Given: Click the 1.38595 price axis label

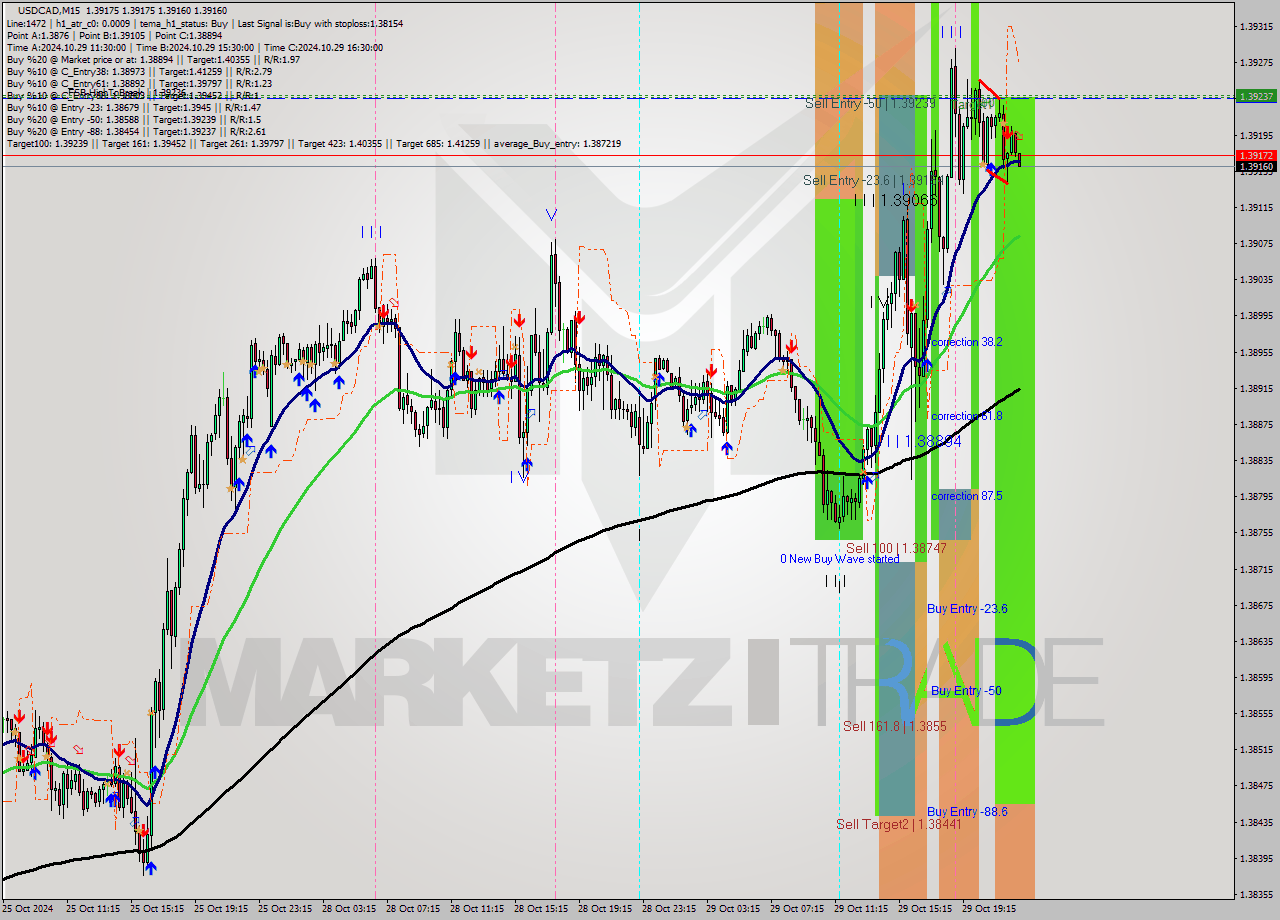Looking at the screenshot, I should pyautogui.click(x=1256, y=677).
